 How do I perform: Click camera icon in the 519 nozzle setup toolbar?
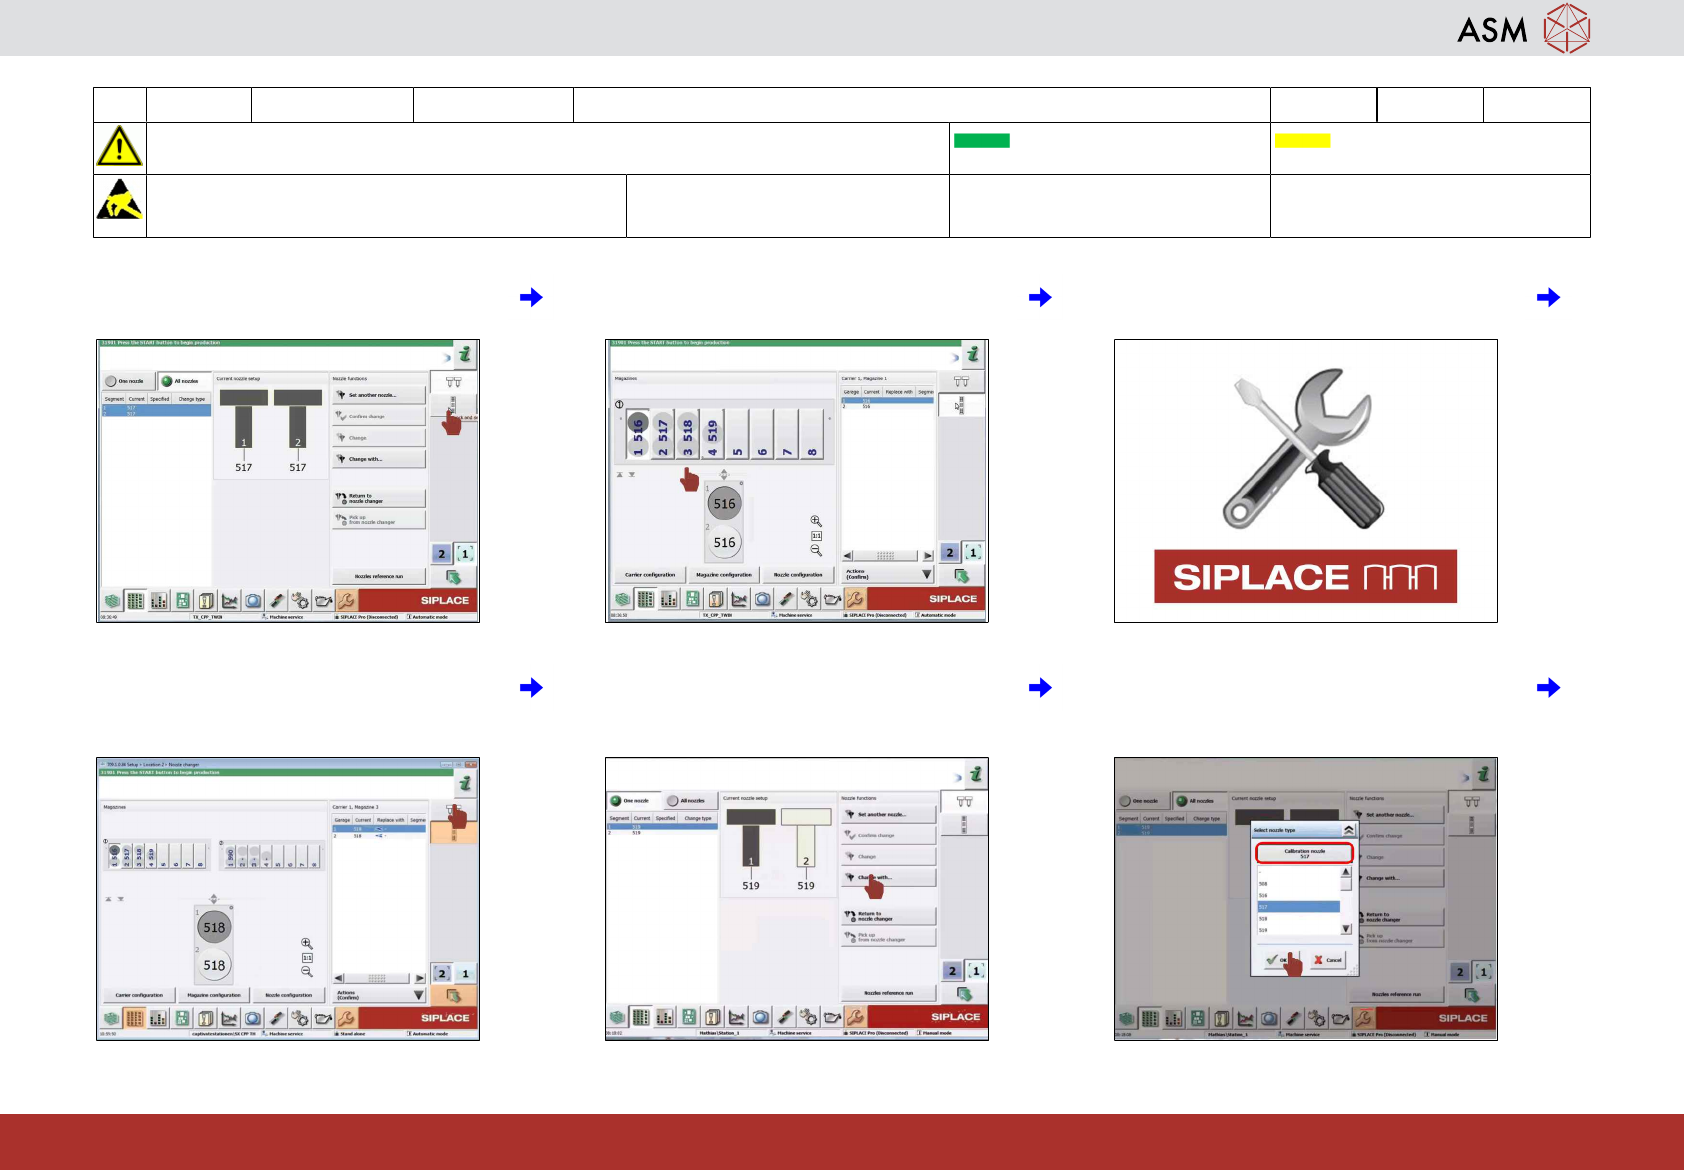coord(762,1017)
